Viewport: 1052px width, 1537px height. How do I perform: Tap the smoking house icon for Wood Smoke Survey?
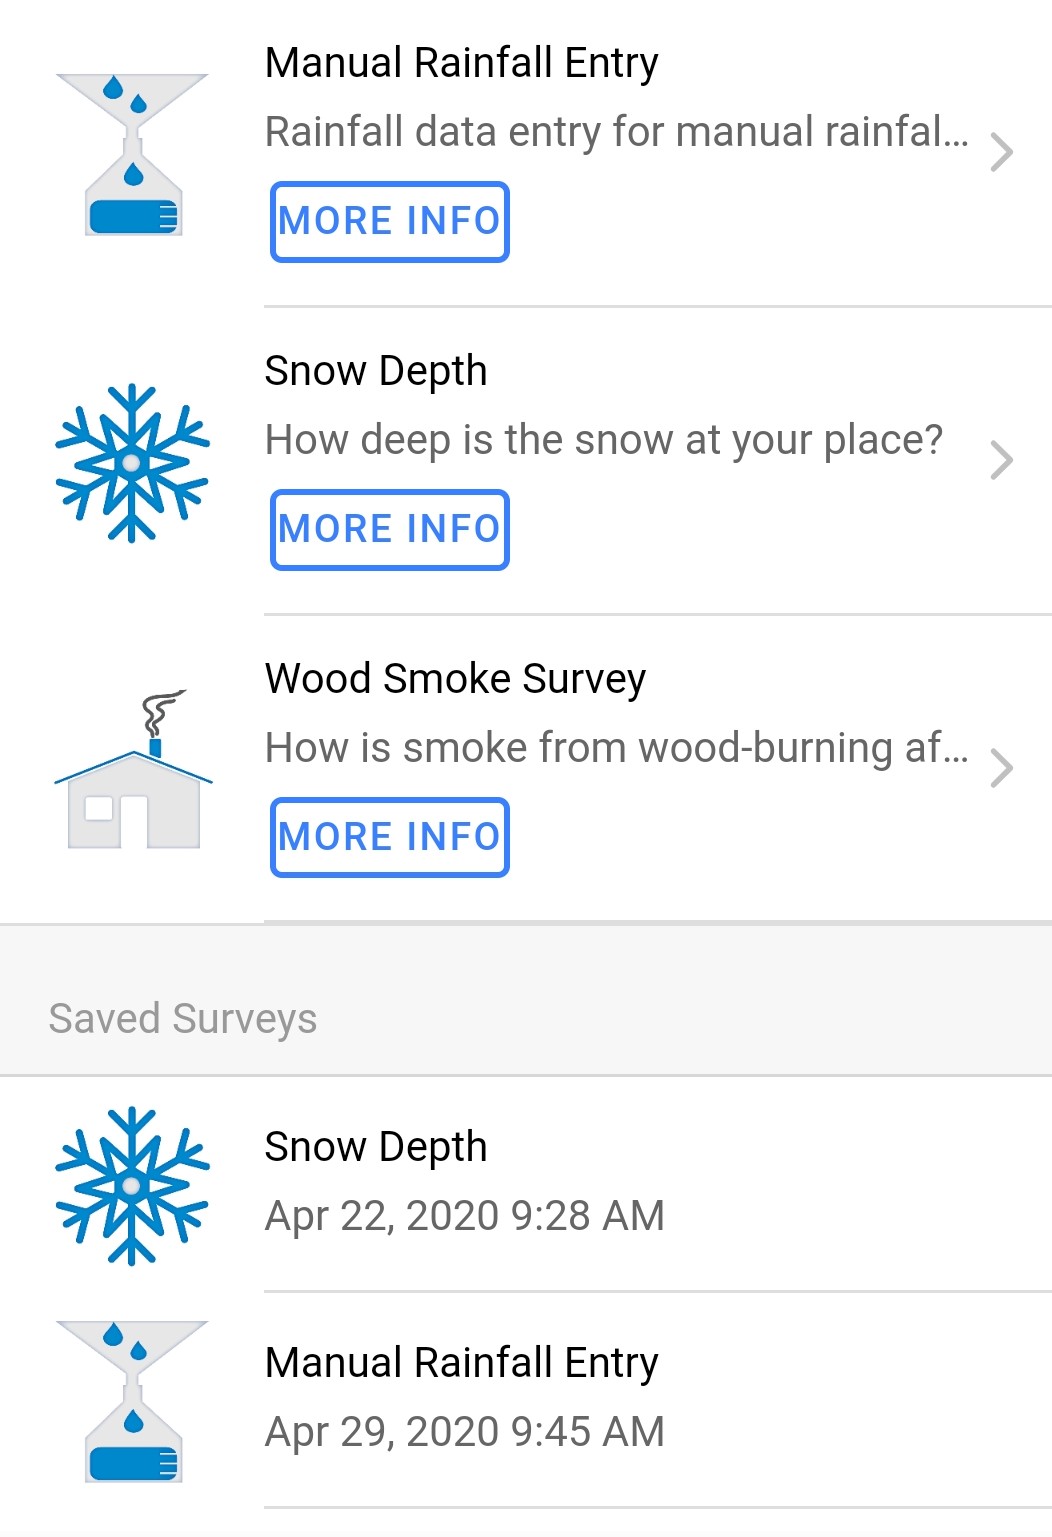point(133,770)
